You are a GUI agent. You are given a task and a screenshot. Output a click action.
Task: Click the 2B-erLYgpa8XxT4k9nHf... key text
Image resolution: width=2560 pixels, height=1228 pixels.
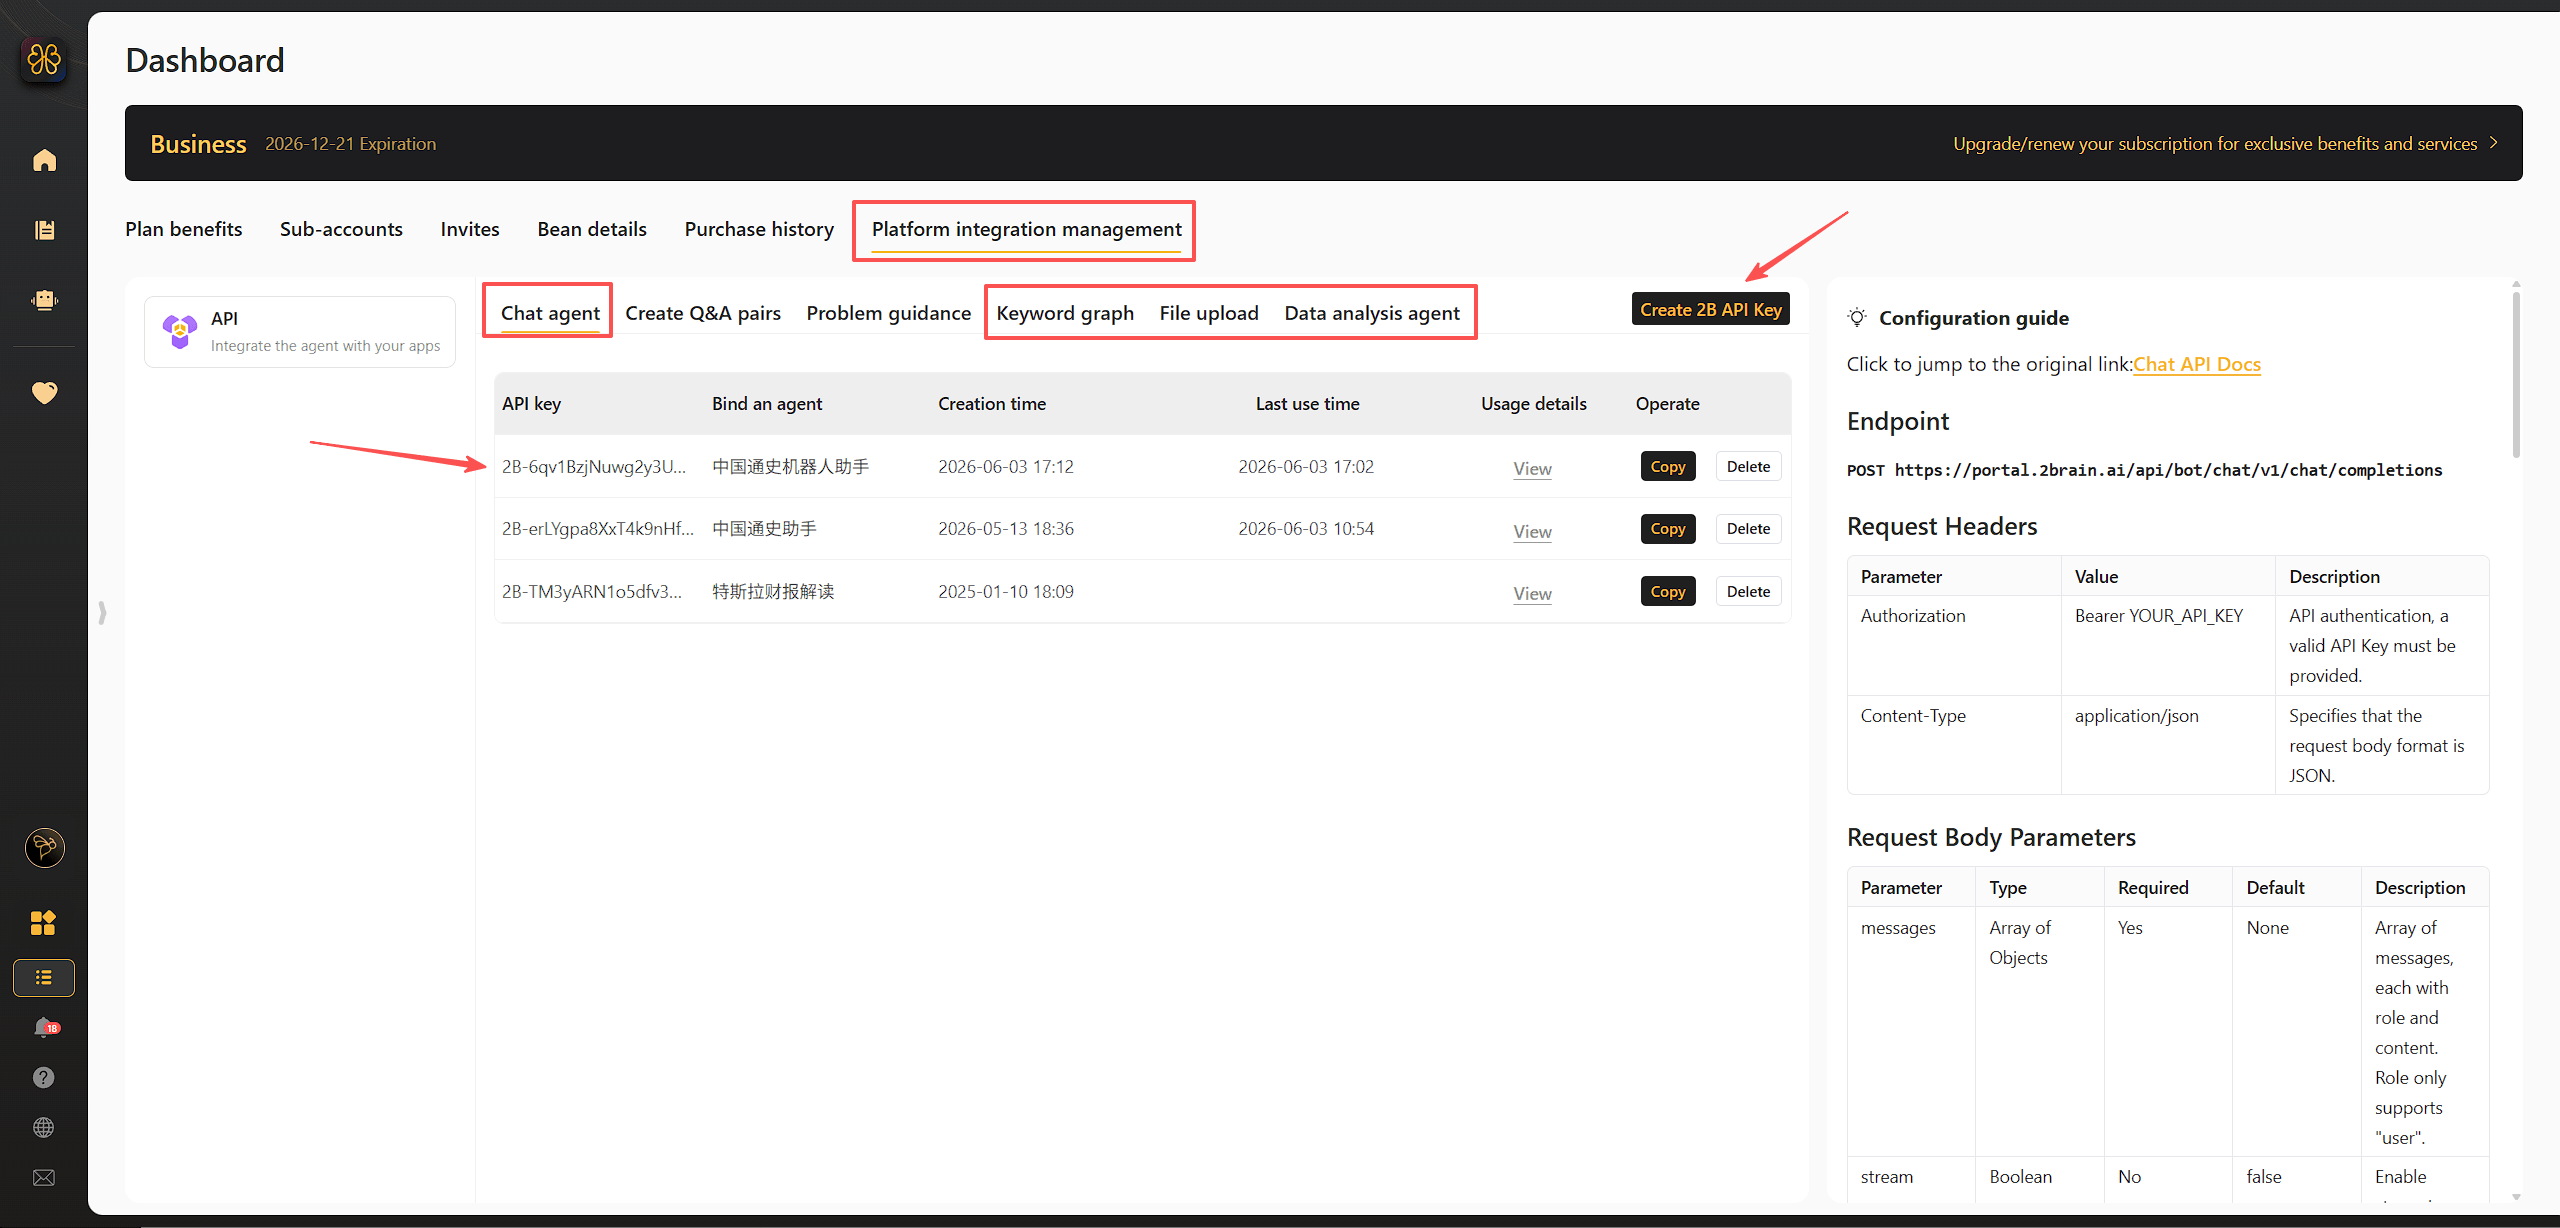[x=598, y=528]
